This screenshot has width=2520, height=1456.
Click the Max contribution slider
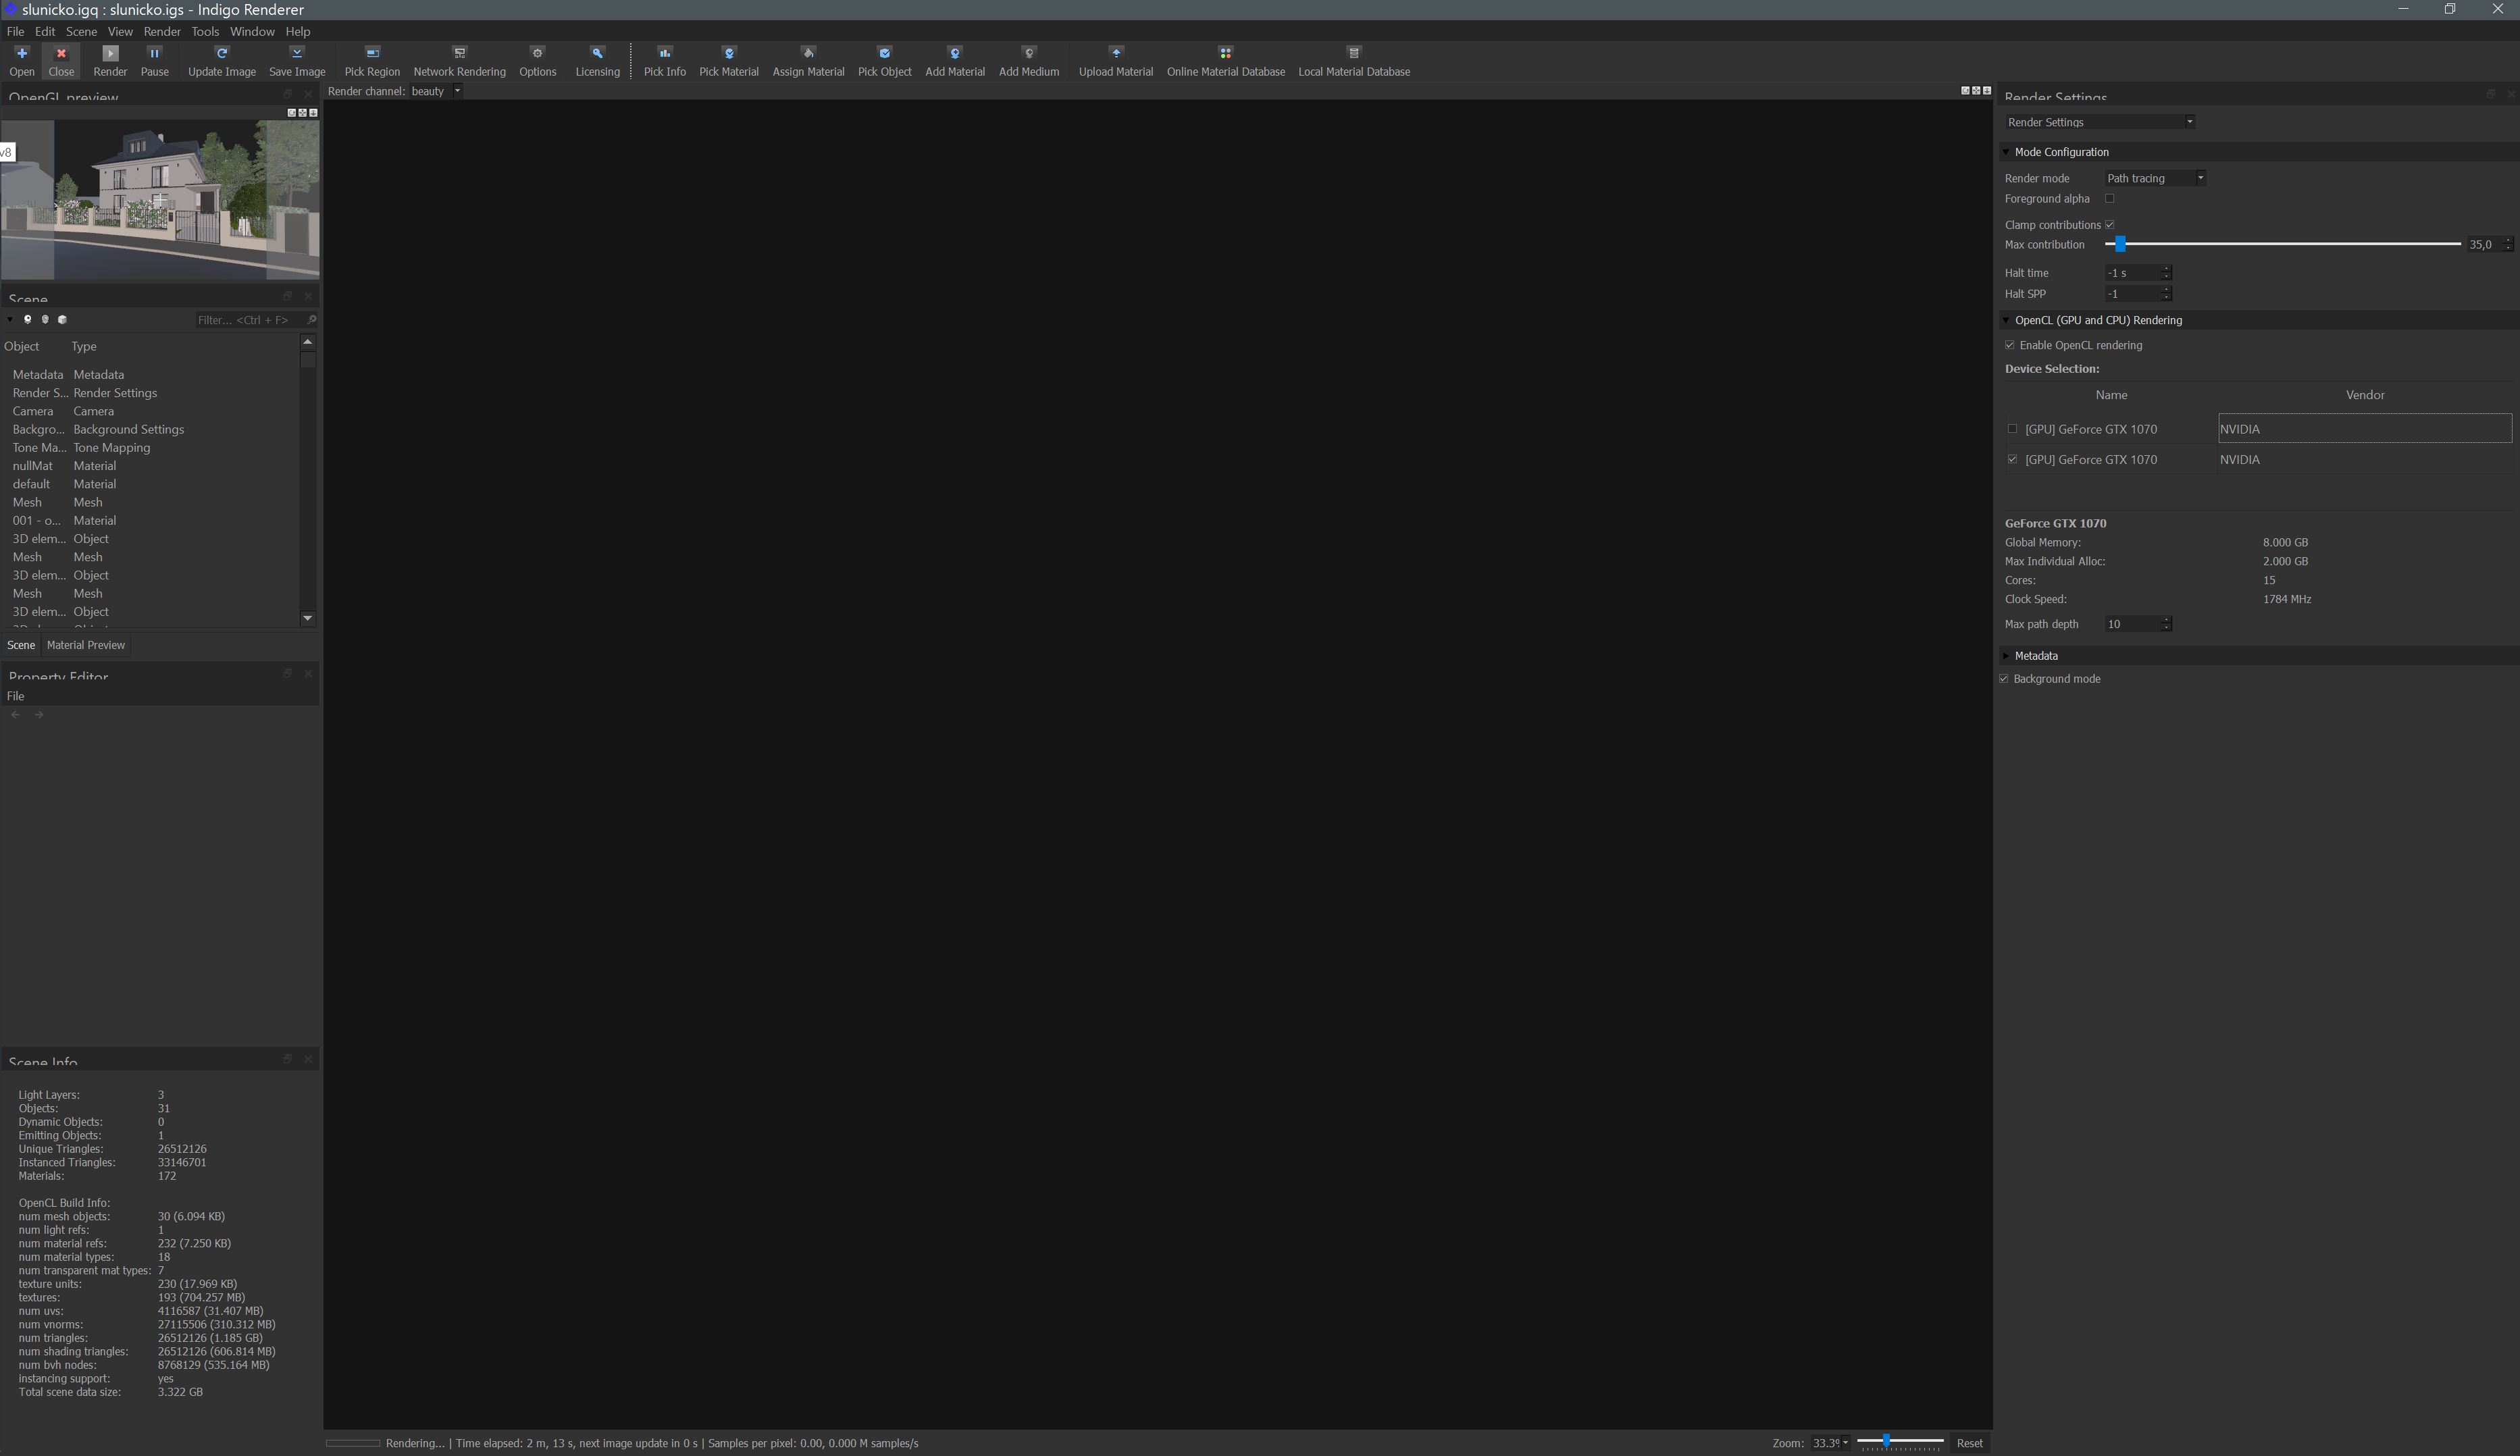coord(2283,244)
